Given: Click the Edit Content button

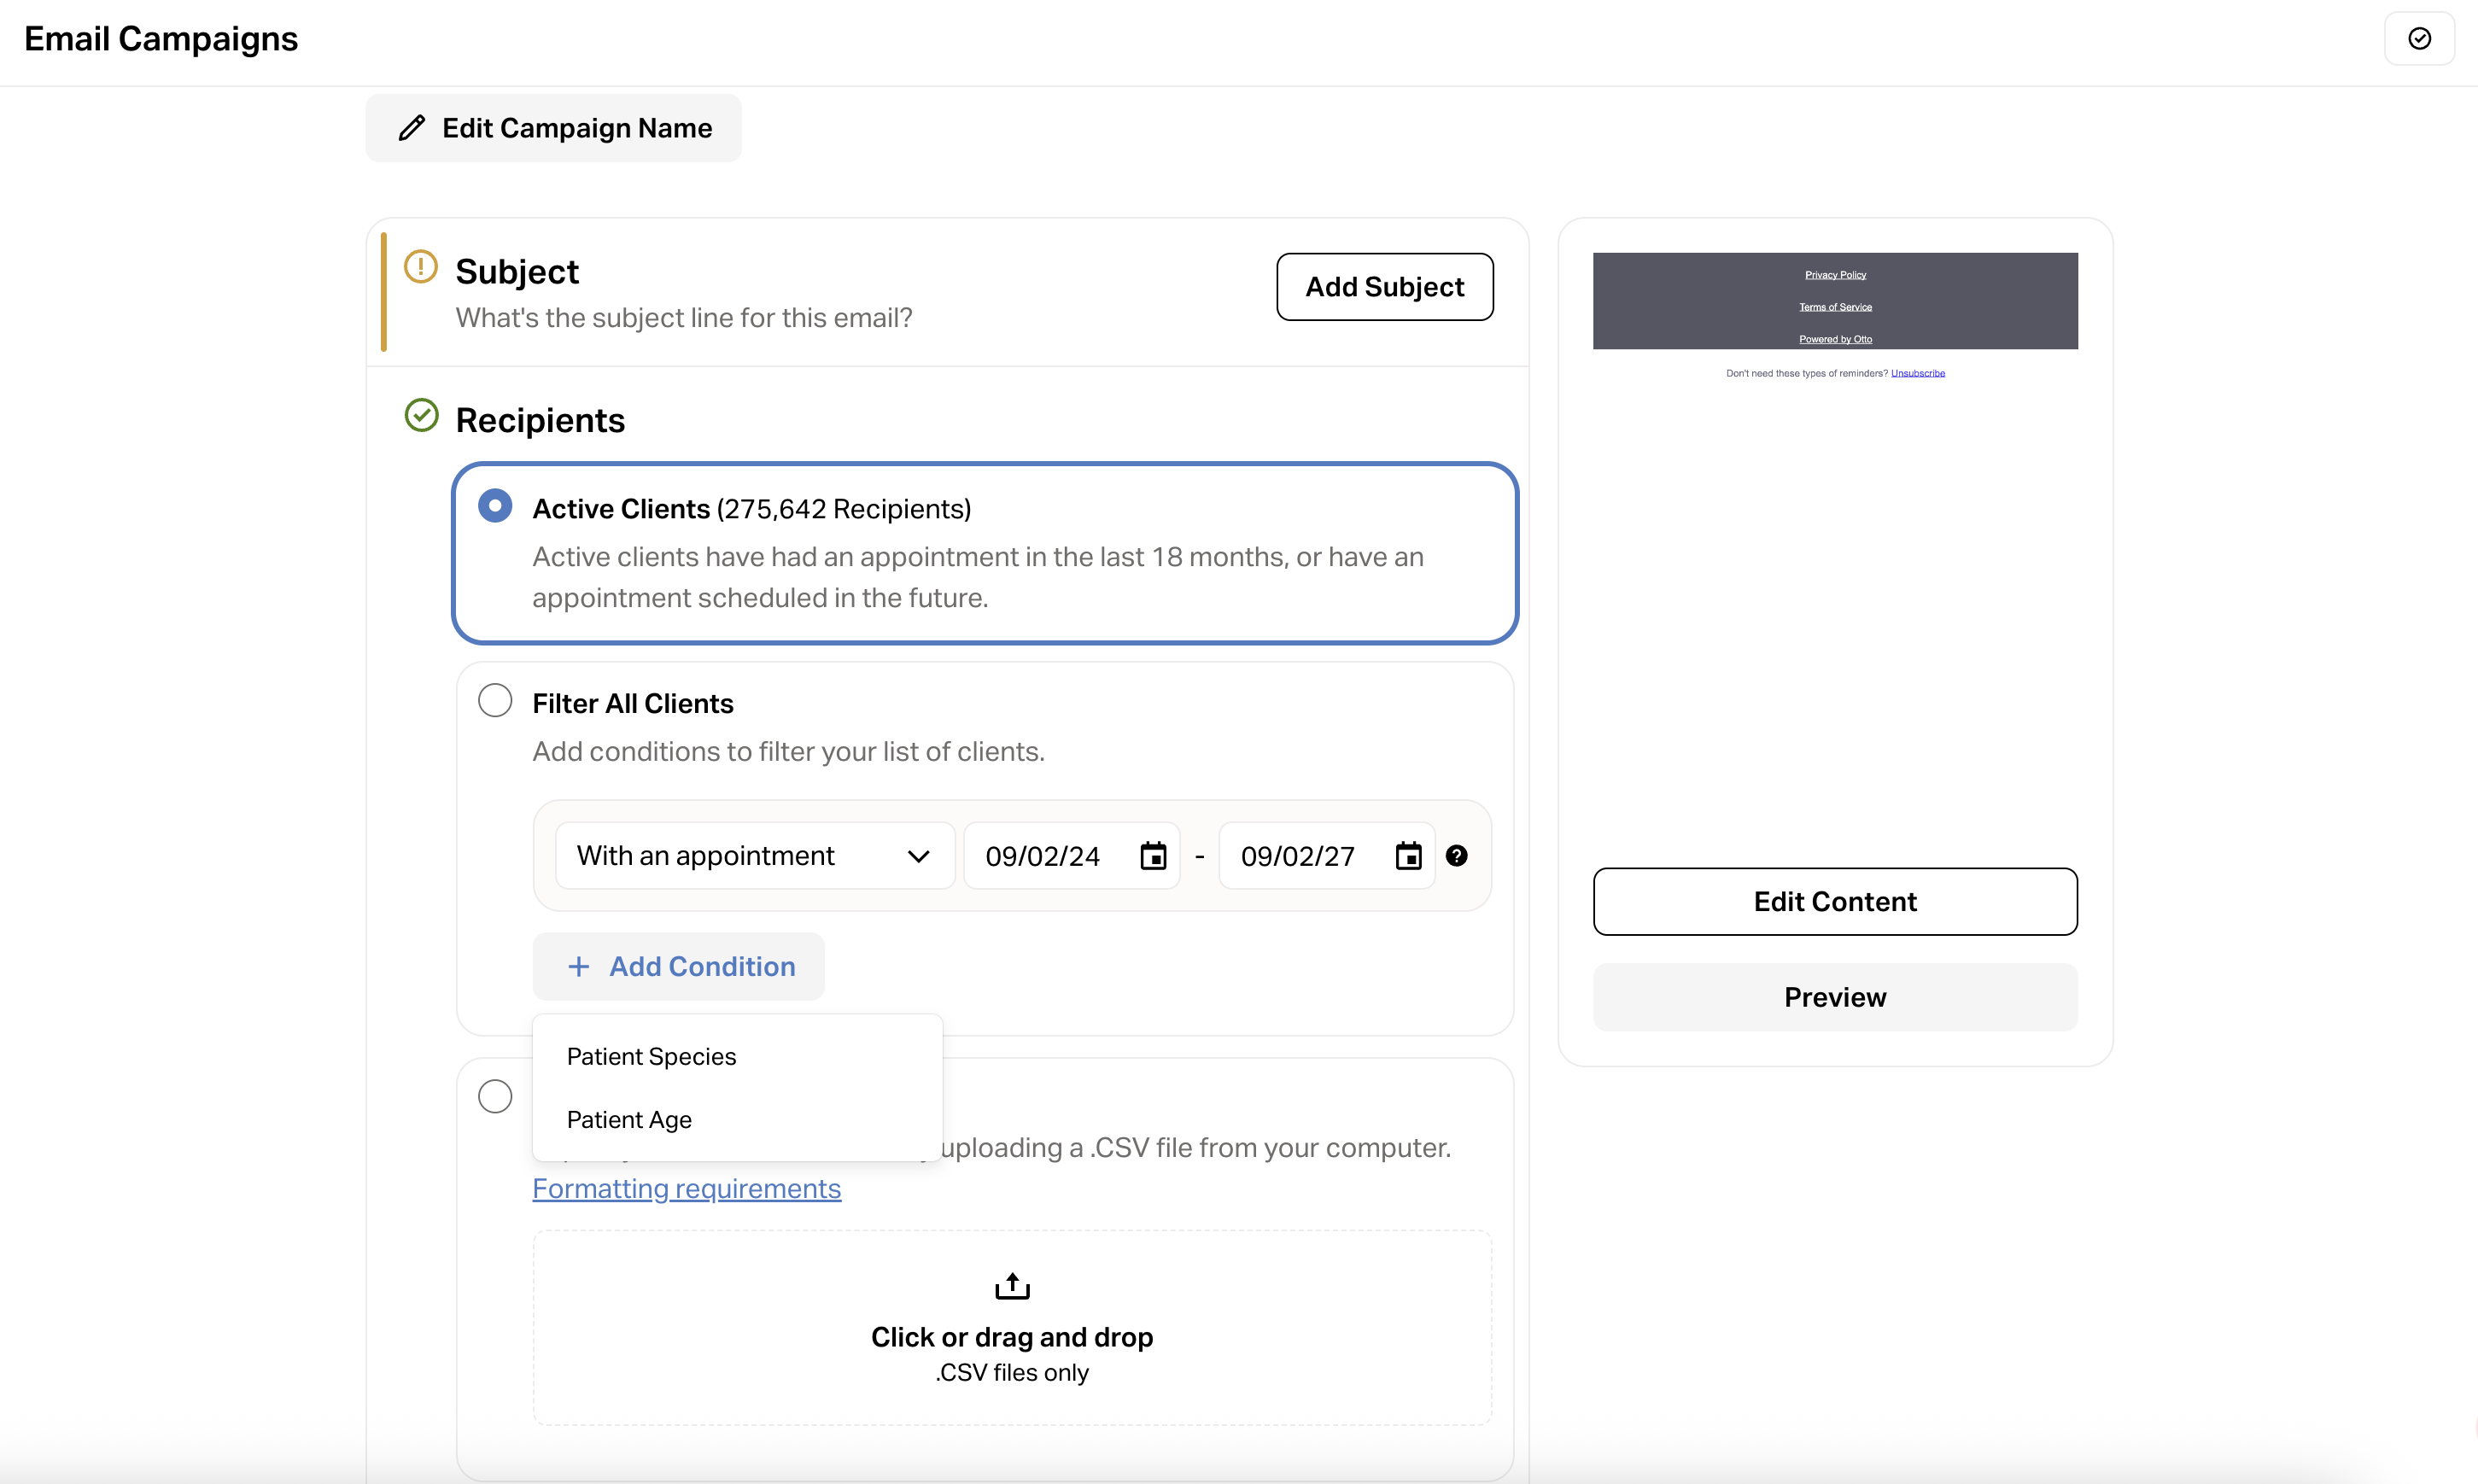Looking at the screenshot, I should [x=1835, y=902].
